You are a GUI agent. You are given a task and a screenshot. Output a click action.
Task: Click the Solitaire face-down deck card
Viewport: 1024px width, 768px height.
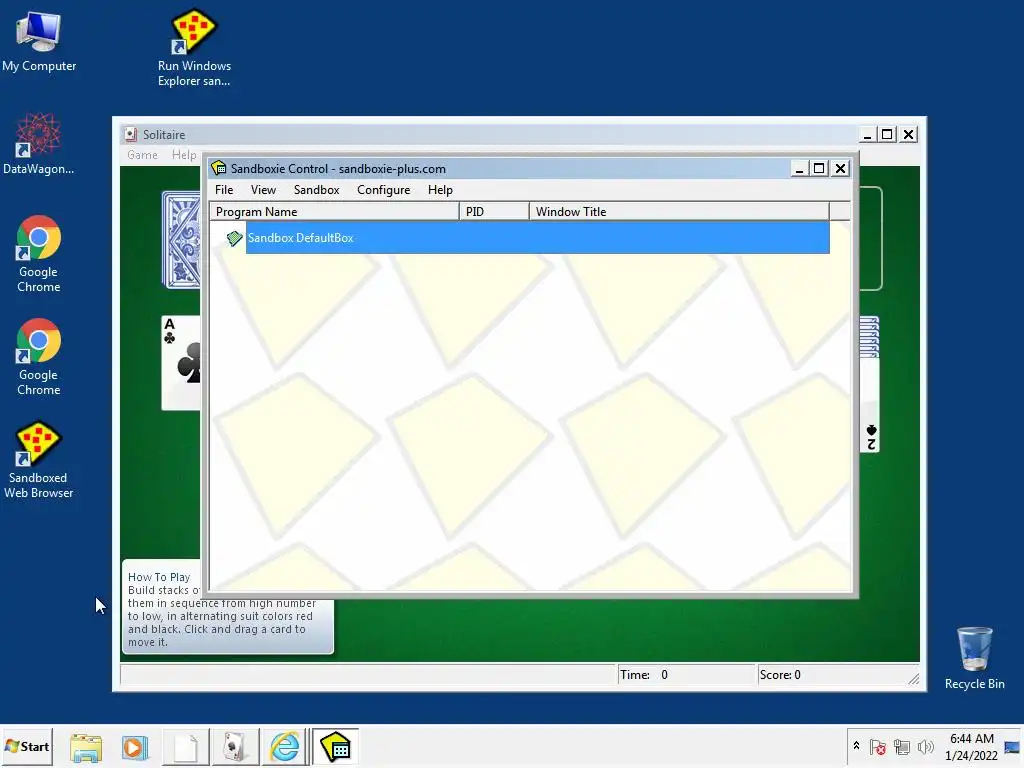point(181,240)
